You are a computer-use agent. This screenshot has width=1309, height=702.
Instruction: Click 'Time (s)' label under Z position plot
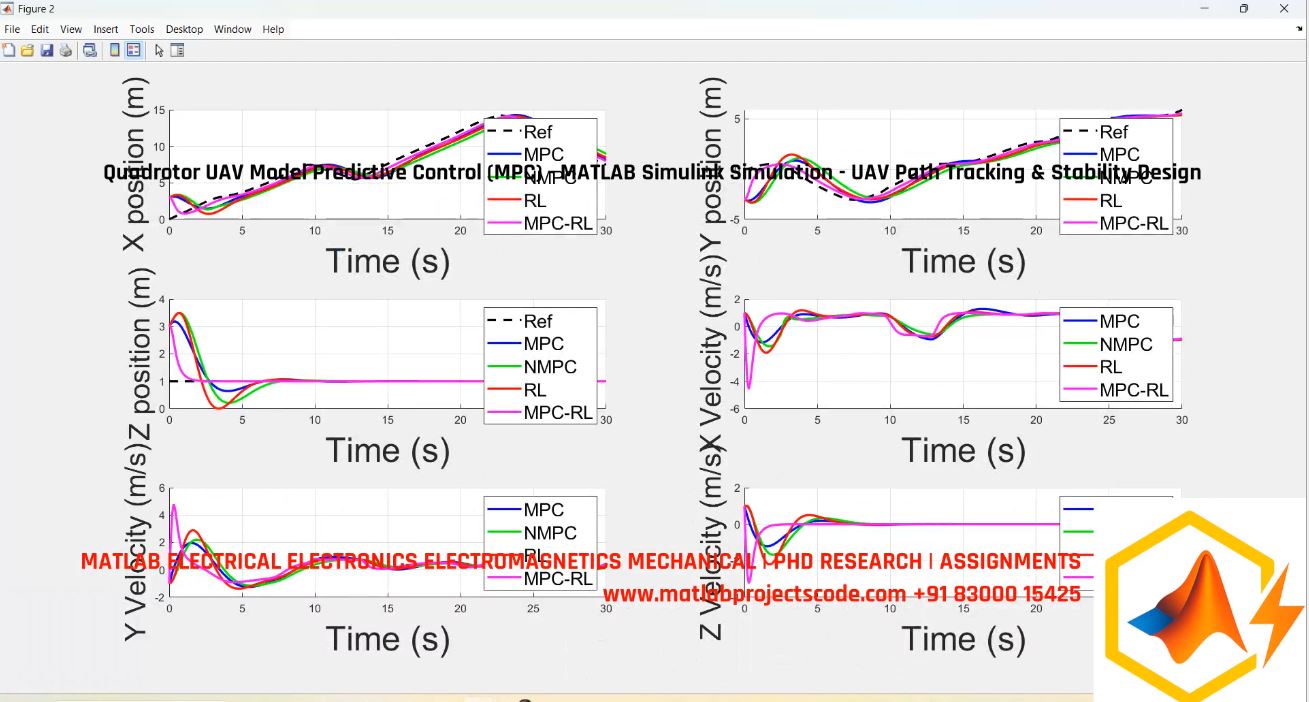click(x=388, y=450)
